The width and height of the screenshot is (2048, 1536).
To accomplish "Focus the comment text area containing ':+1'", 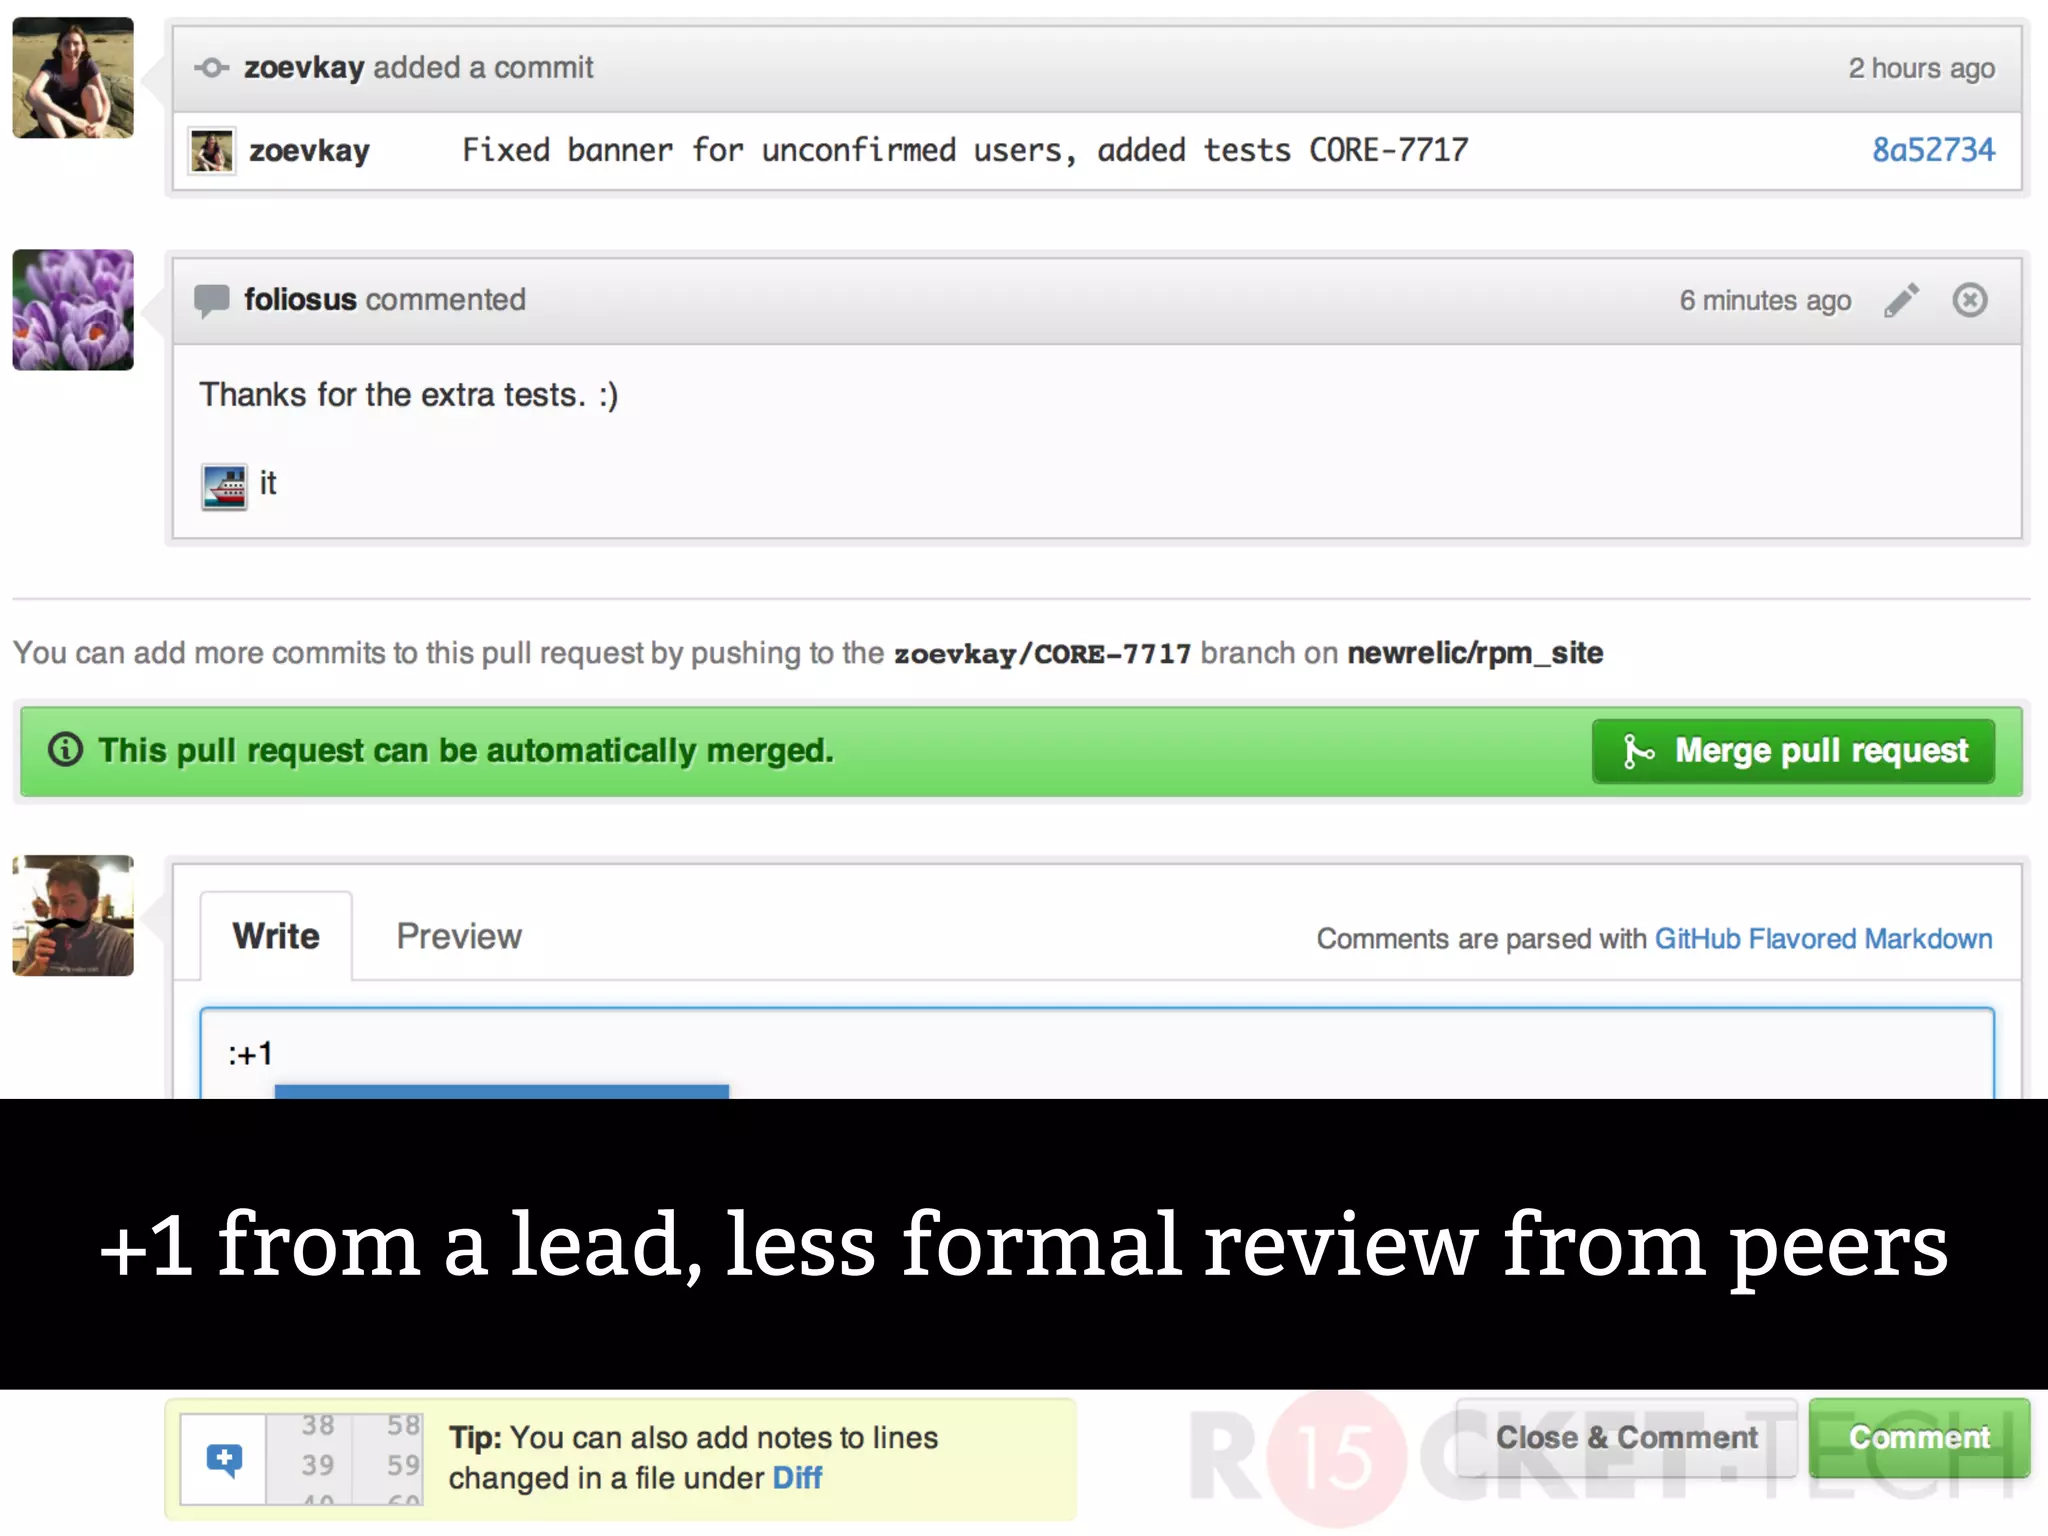I will pyautogui.click(x=1097, y=1054).
